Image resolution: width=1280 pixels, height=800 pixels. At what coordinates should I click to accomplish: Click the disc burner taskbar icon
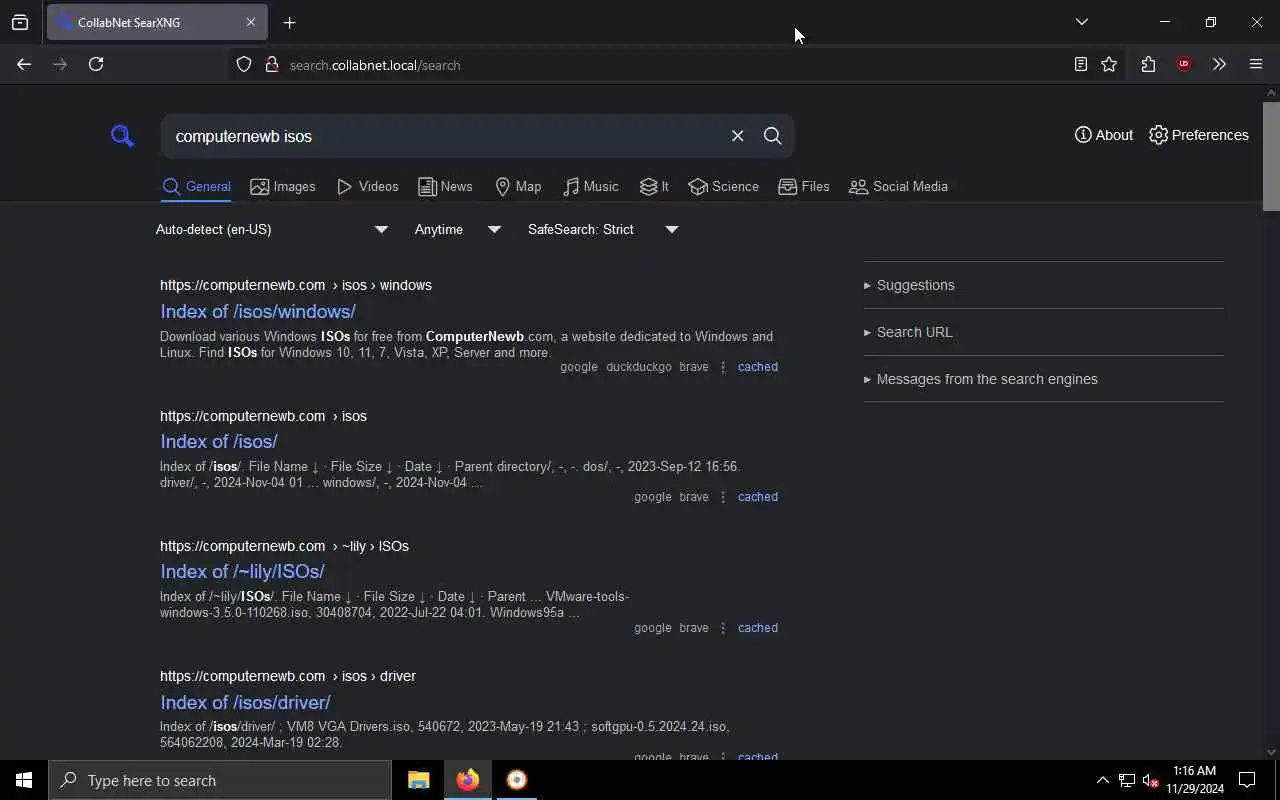(x=516, y=780)
